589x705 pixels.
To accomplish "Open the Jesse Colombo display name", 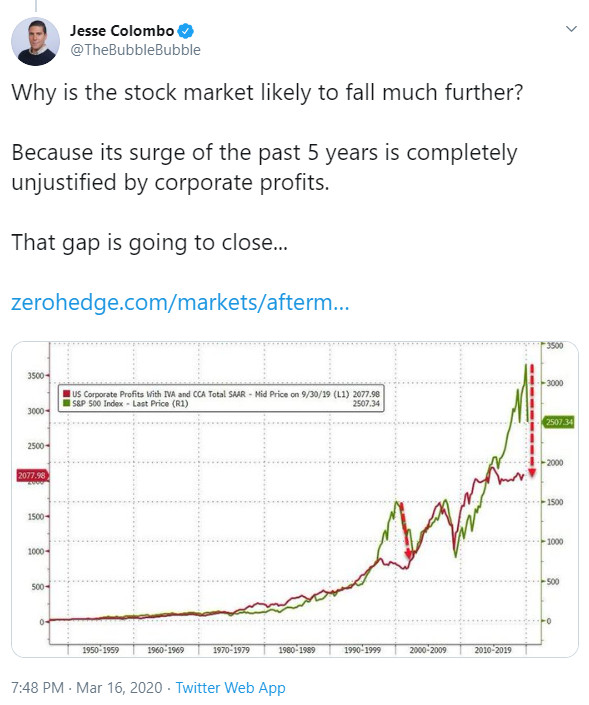I will [x=122, y=31].
